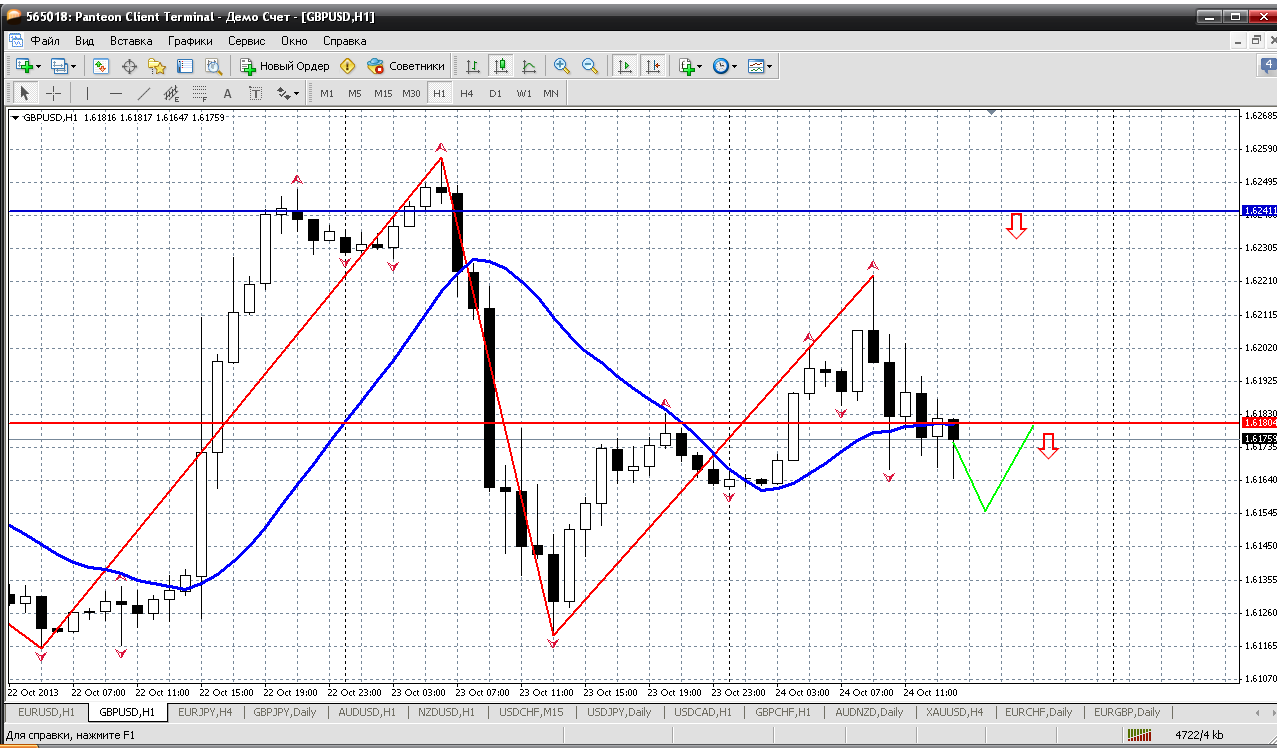Toggle chart auto scroll
1288x748 pixels.
click(625, 66)
